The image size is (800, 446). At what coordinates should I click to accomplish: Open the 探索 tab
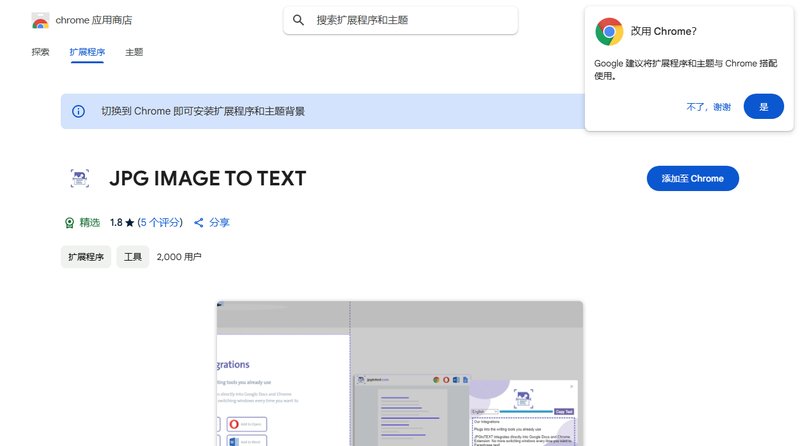pyautogui.click(x=40, y=52)
